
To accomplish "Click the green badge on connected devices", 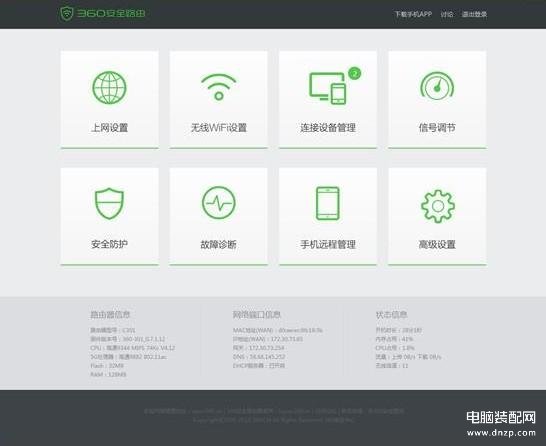I will click(354, 73).
